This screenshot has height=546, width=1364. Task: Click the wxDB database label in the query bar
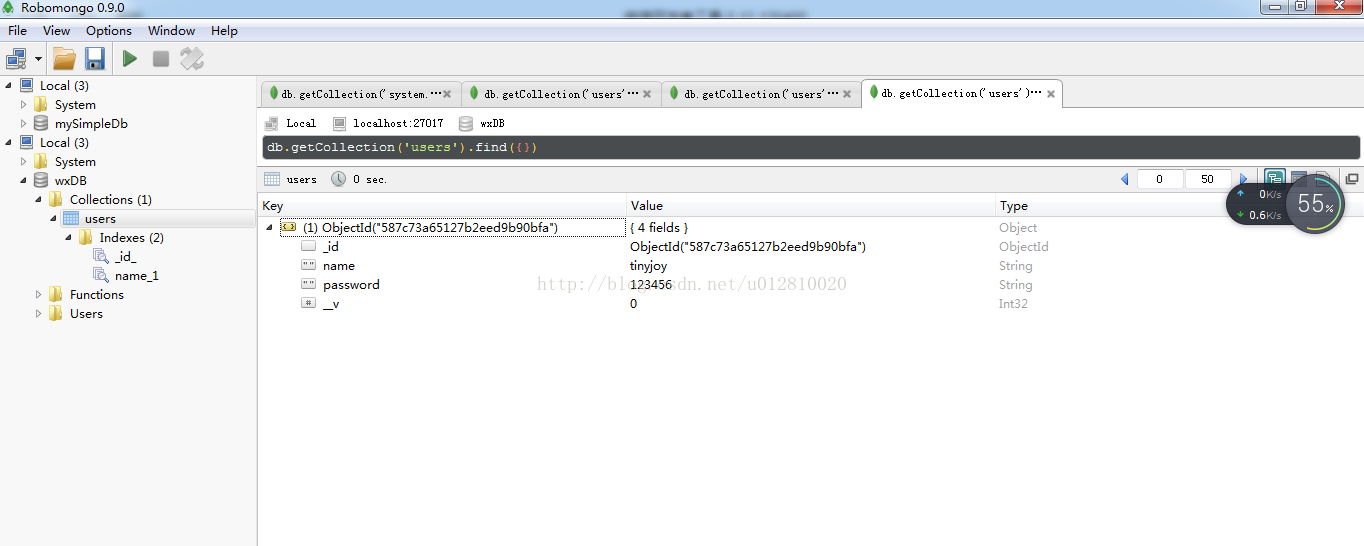click(492, 124)
